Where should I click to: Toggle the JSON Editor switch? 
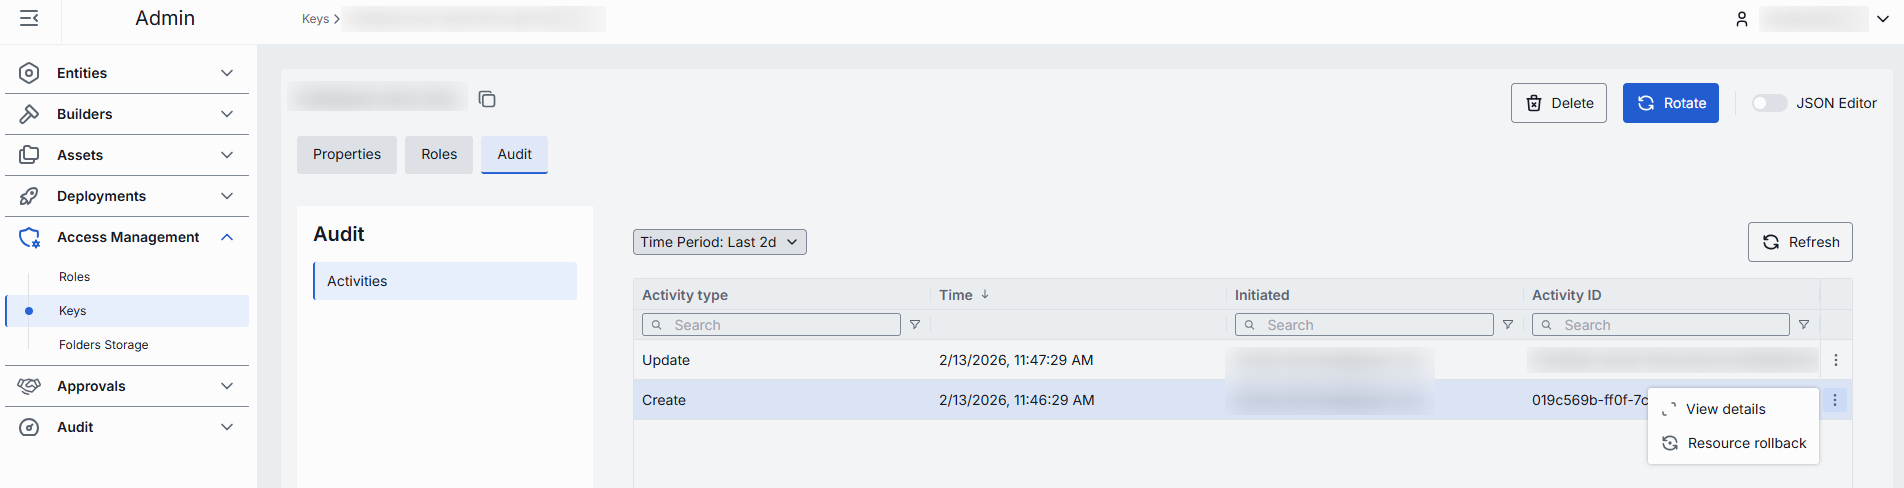tap(1769, 103)
